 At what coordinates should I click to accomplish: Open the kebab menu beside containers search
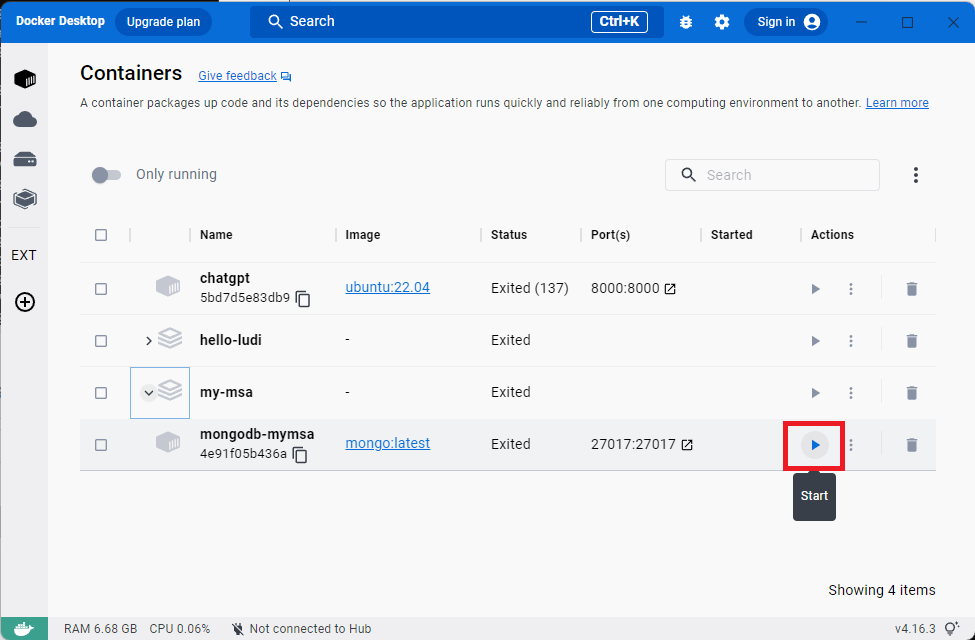(x=915, y=175)
